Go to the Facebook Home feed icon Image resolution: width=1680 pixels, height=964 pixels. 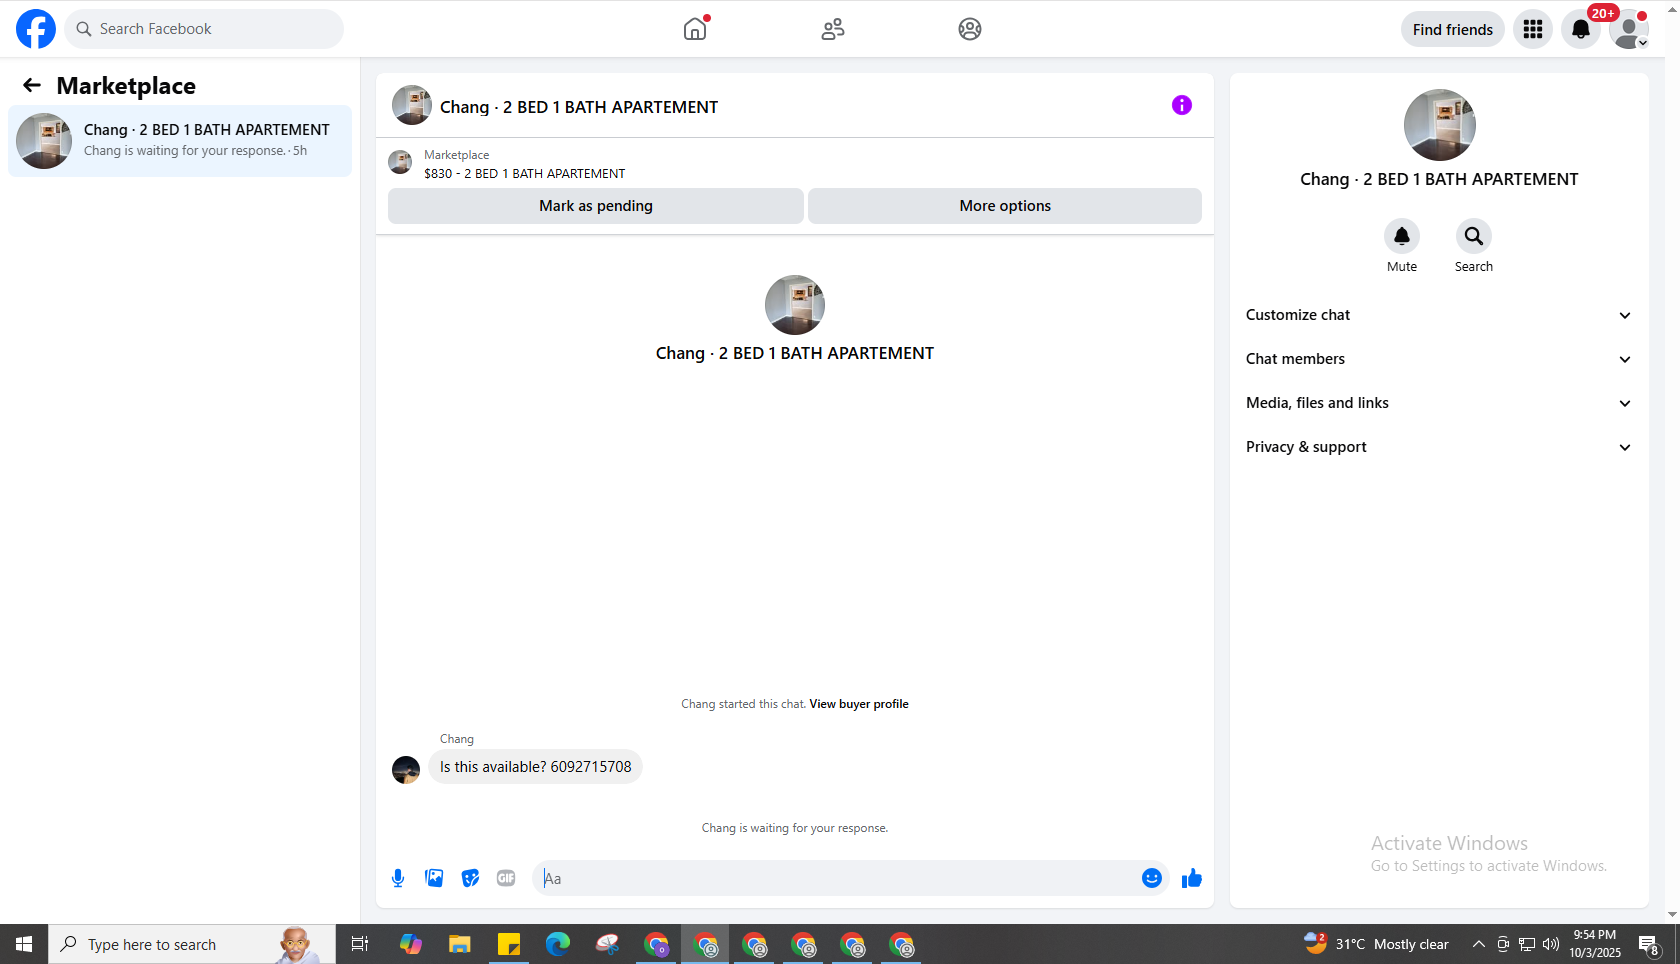tap(695, 29)
